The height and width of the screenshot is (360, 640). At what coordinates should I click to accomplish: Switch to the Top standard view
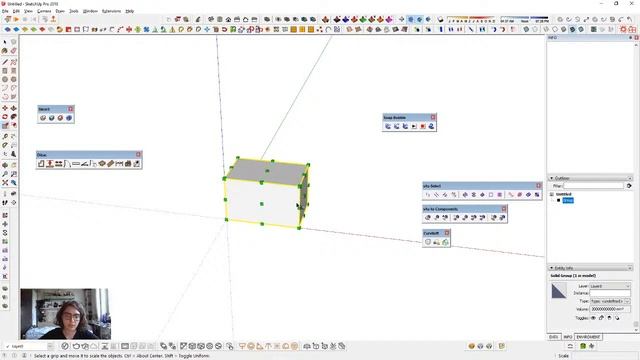tap(220, 19)
